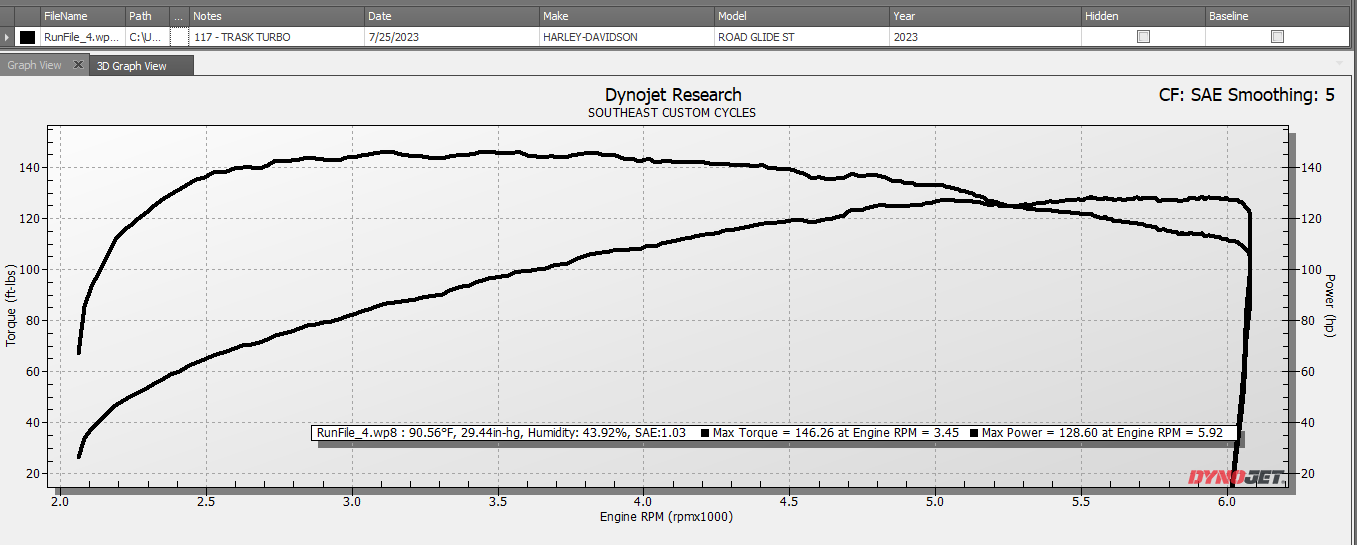Click the dotted-outline cell after the Path cell
The width and height of the screenshot is (1357, 545).
(179, 37)
